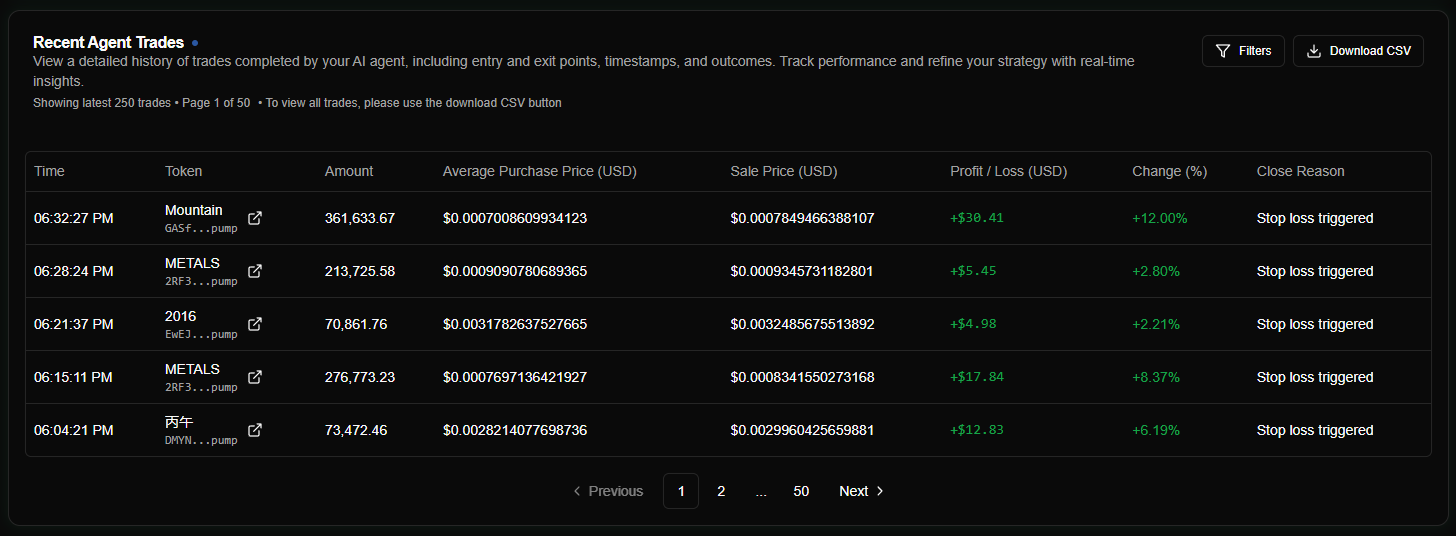Click the blue info dot beside Recent Agent Trades

pos(195,43)
